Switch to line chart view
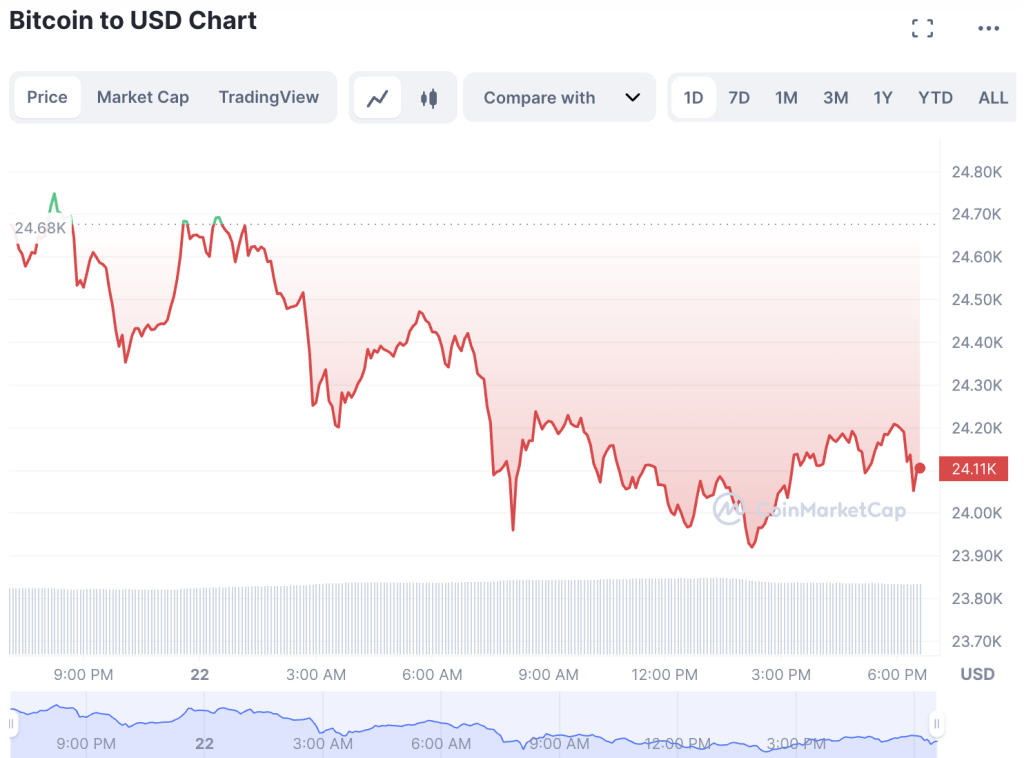The image size is (1024, 758). click(378, 98)
